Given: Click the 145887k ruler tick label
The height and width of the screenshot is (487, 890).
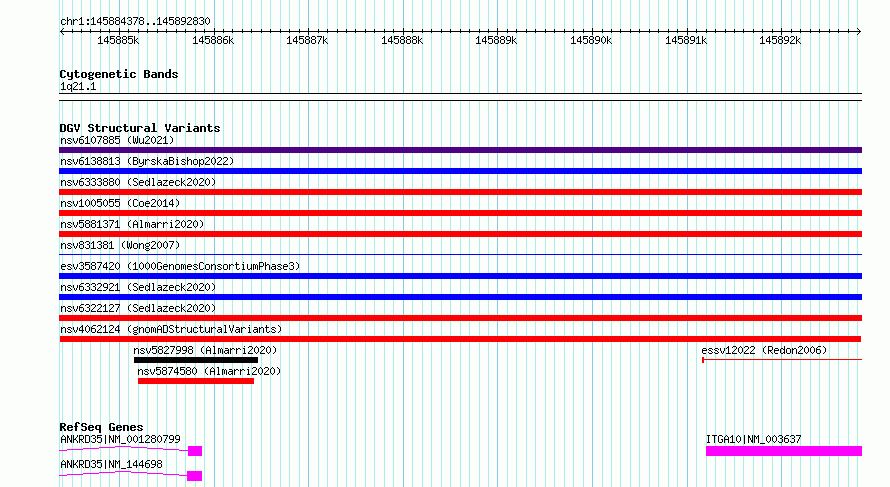Looking at the screenshot, I should pyautogui.click(x=307, y=40).
